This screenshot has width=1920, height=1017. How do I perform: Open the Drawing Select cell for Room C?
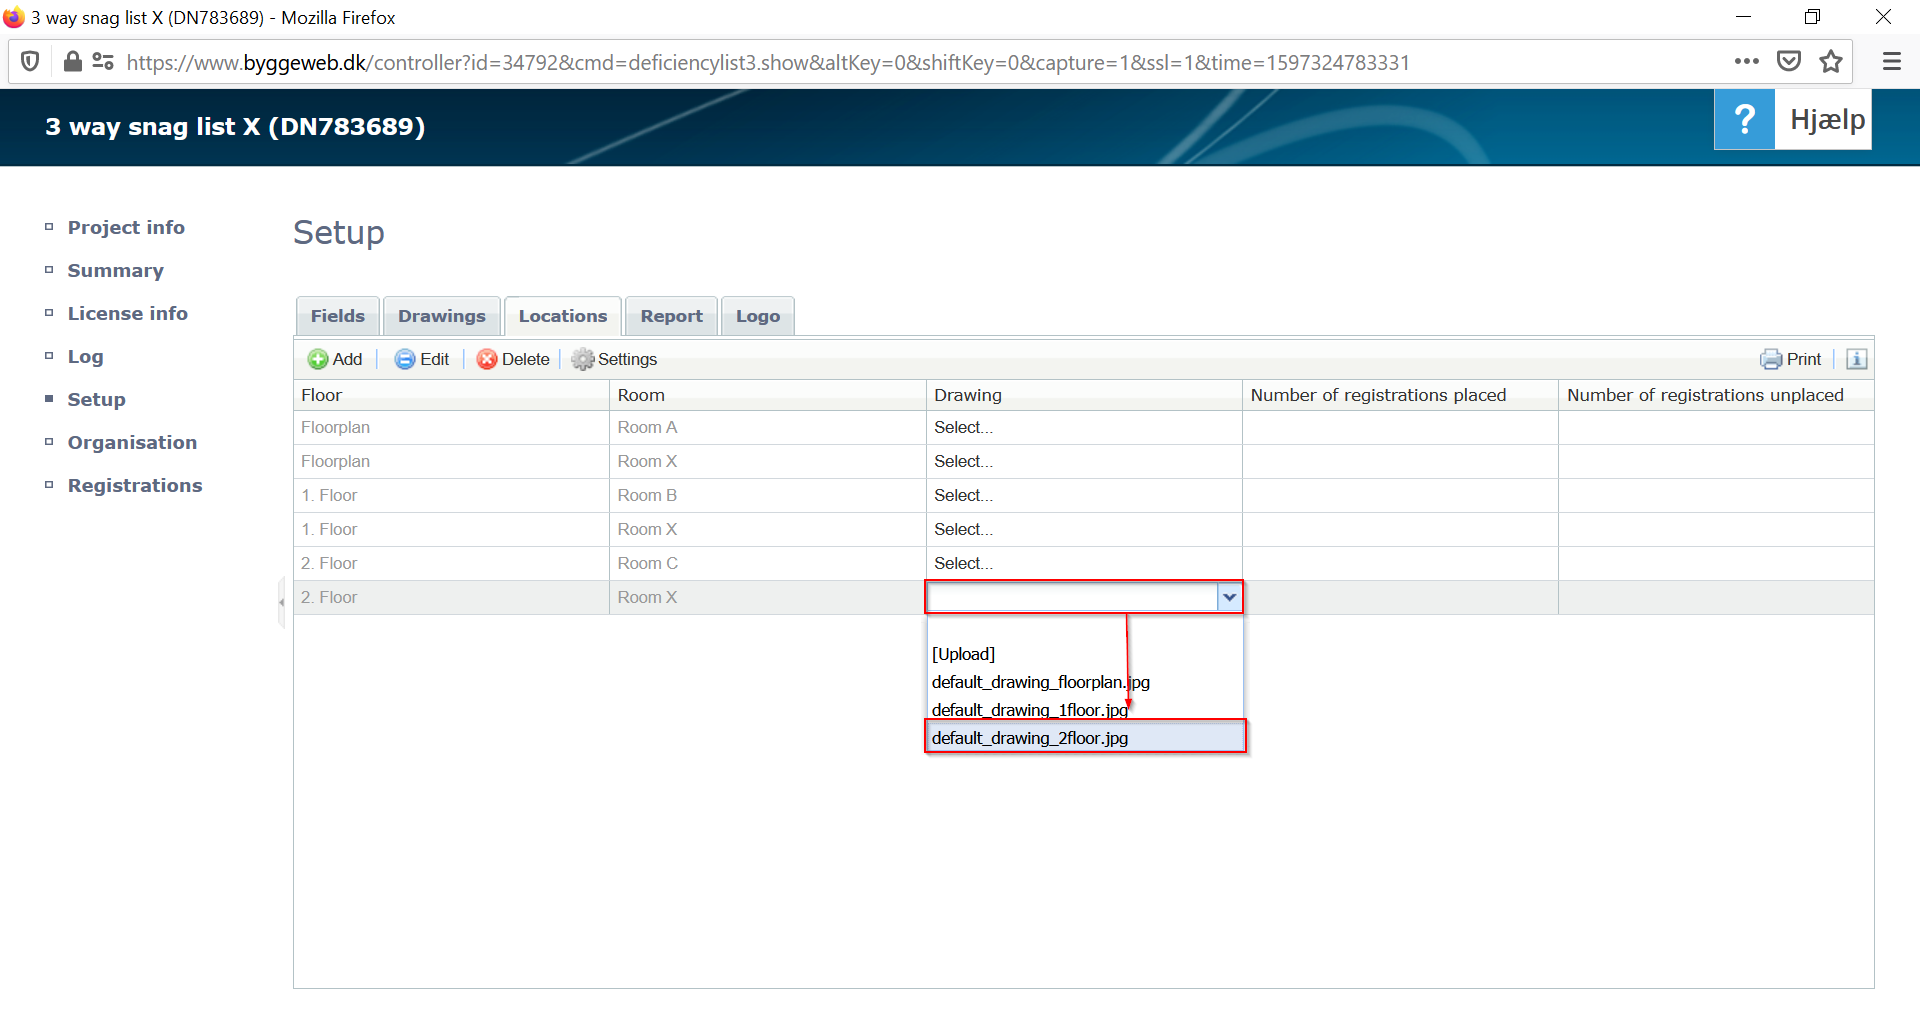click(1084, 564)
